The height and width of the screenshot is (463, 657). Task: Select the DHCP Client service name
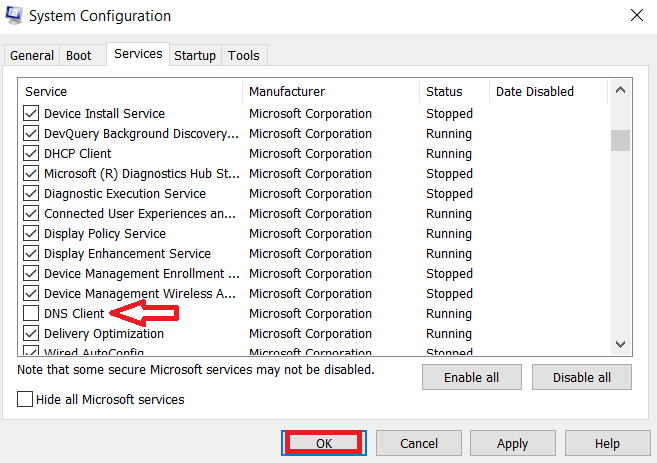pyautogui.click(x=78, y=153)
